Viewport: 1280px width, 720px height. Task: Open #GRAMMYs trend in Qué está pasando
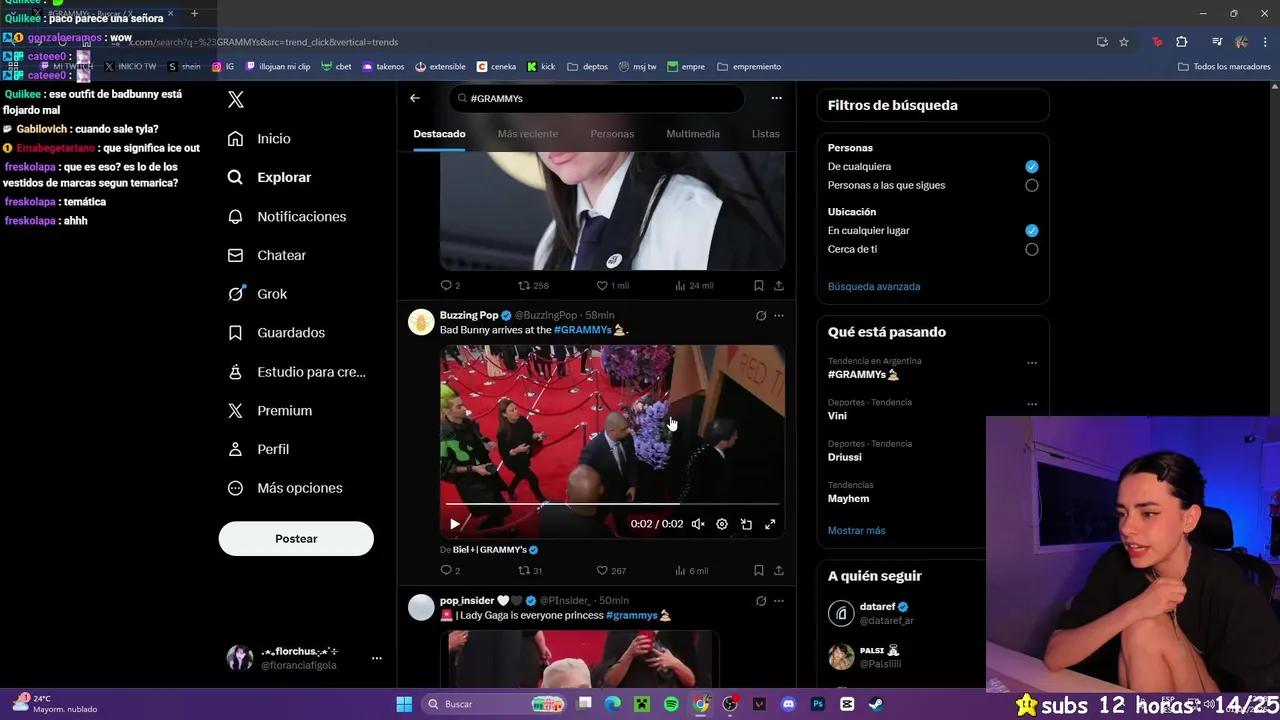tap(863, 374)
